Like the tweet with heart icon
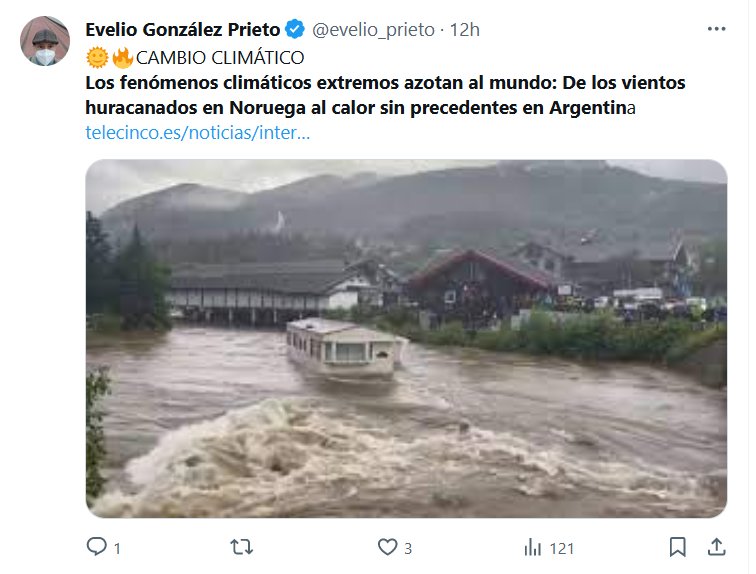756x574 pixels. pyautogui.click(x=387, y=547)
